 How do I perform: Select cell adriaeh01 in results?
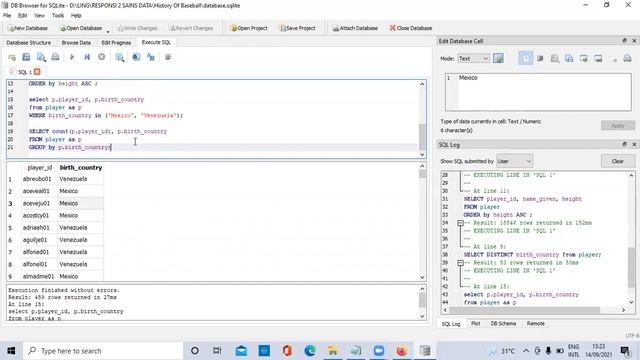pos(39,228)
